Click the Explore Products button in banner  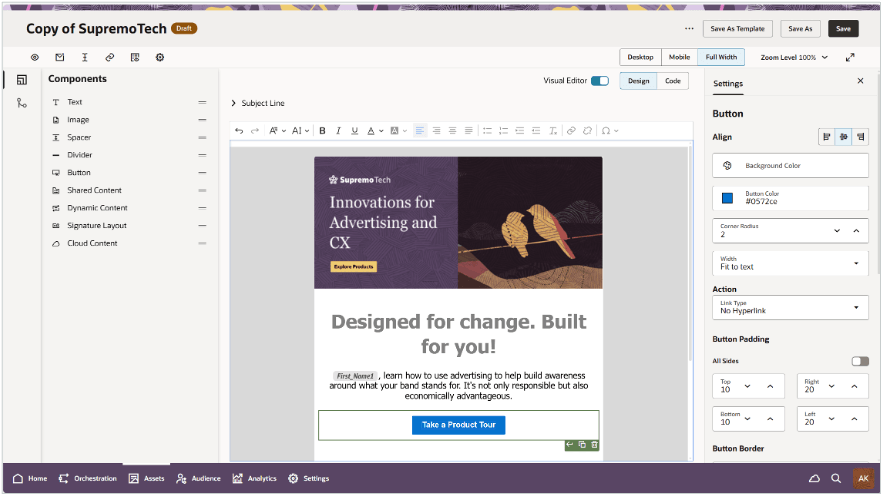[x=354, y=267]
